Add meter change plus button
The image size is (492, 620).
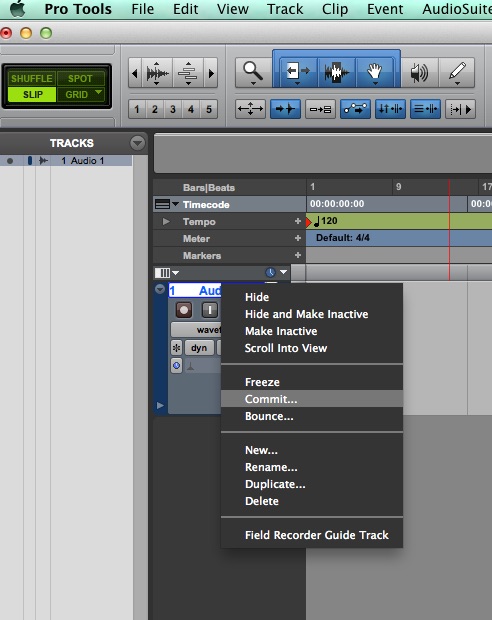(298, 238)
